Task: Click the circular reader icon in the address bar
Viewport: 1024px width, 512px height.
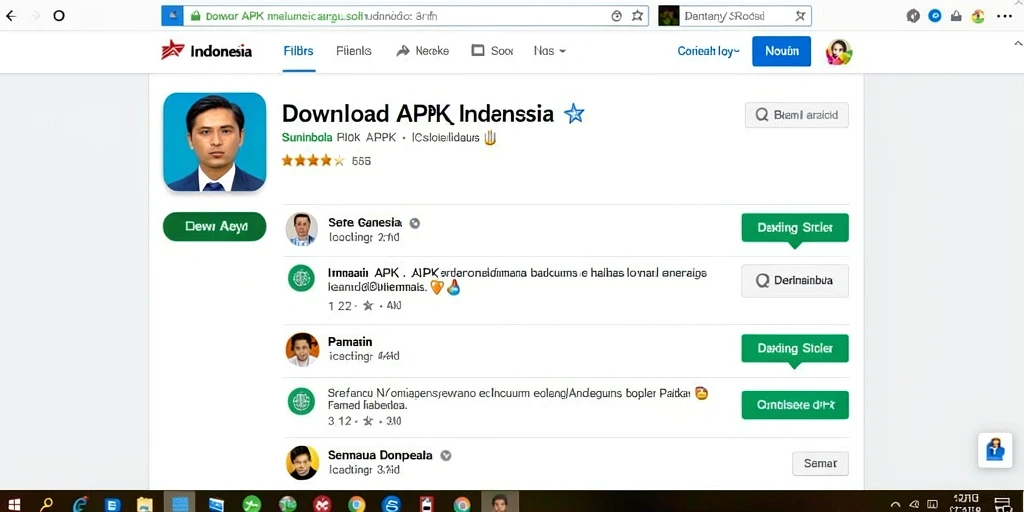Action: coord(616,16)
